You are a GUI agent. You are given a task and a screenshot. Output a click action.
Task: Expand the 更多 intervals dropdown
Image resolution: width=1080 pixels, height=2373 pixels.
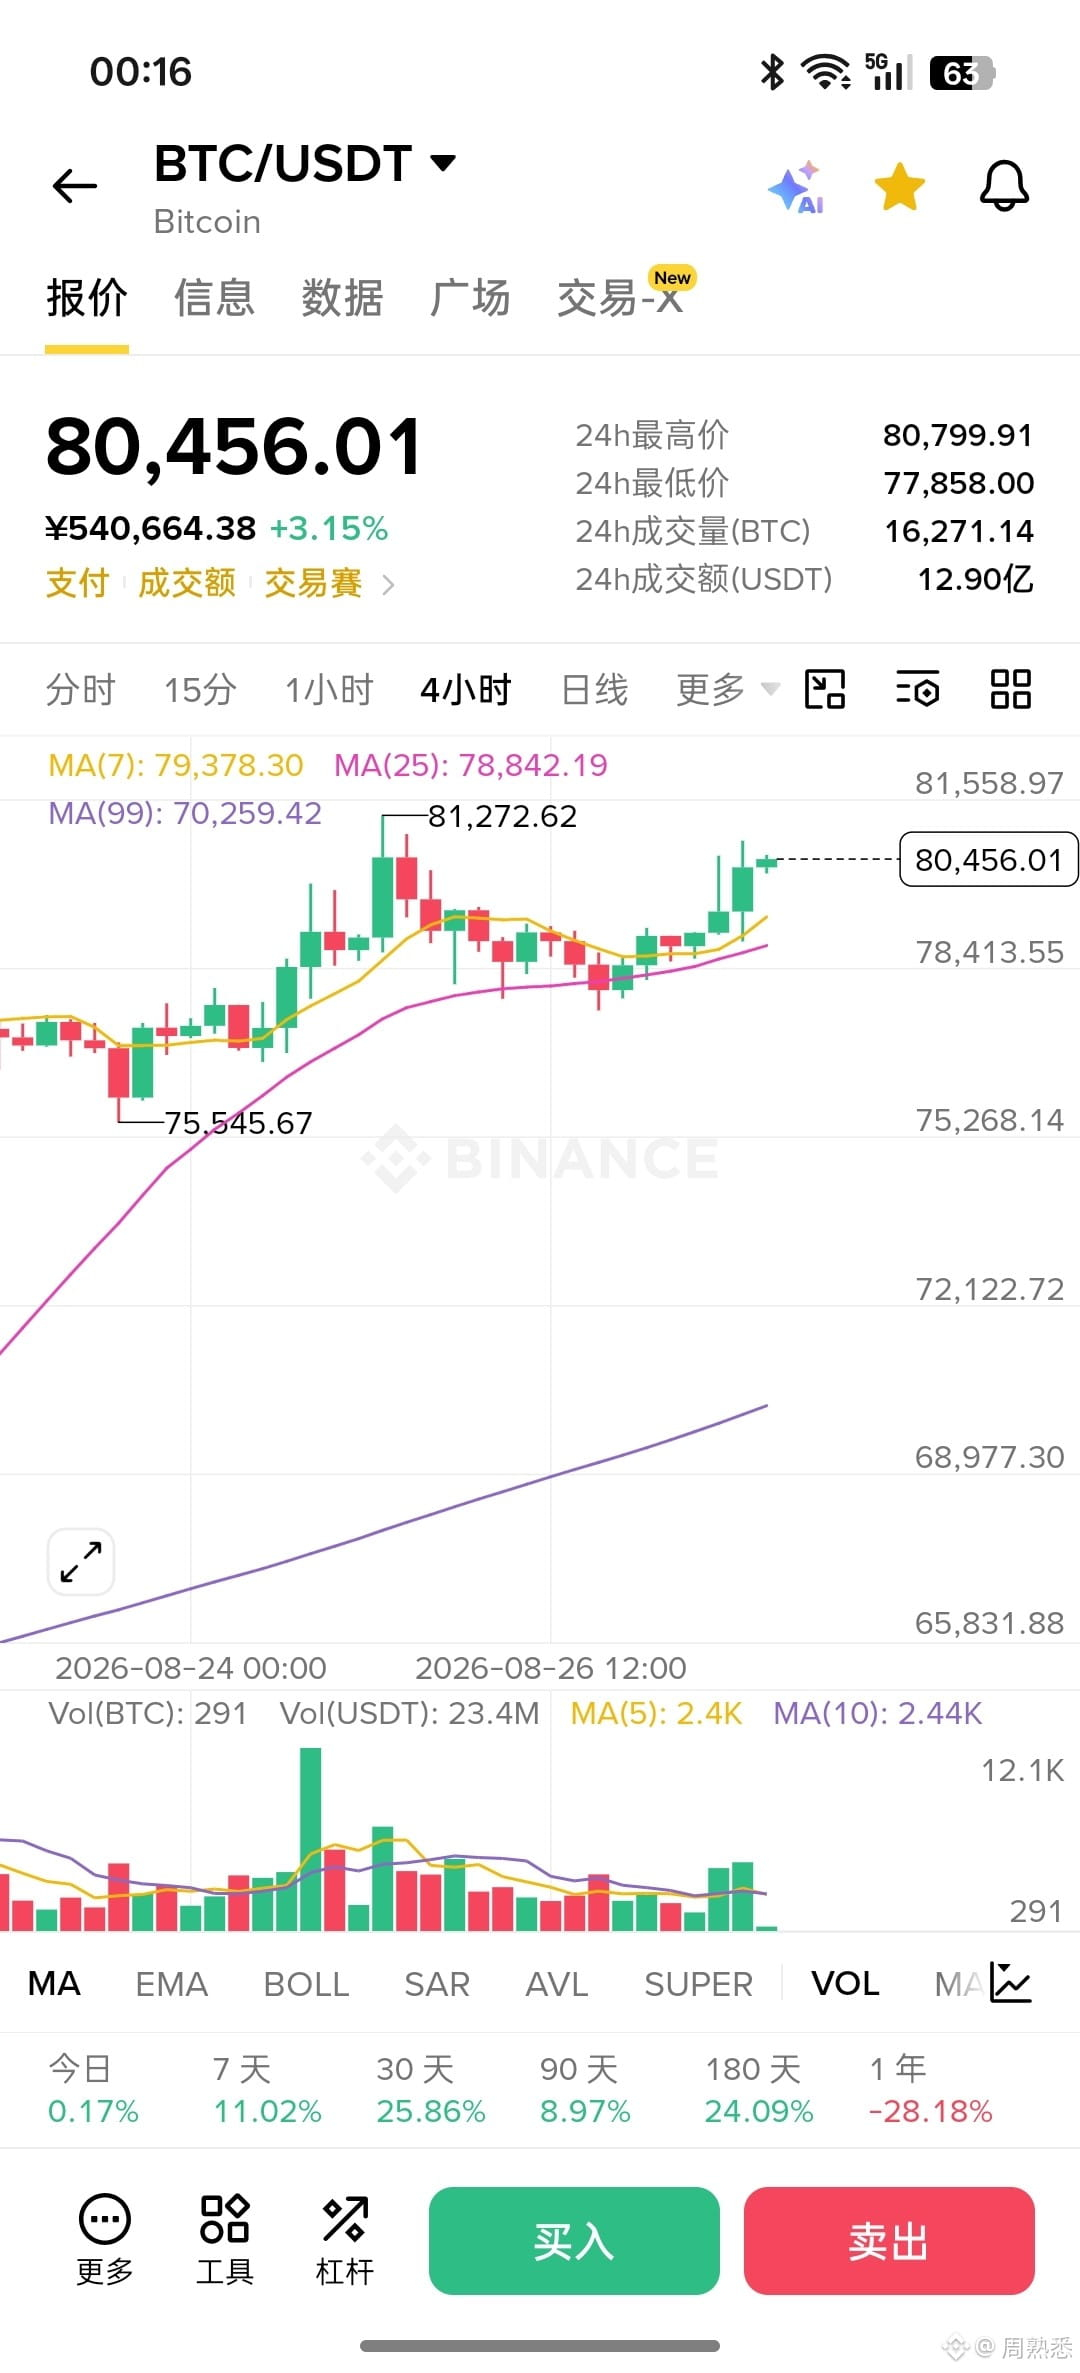point(727,690)
